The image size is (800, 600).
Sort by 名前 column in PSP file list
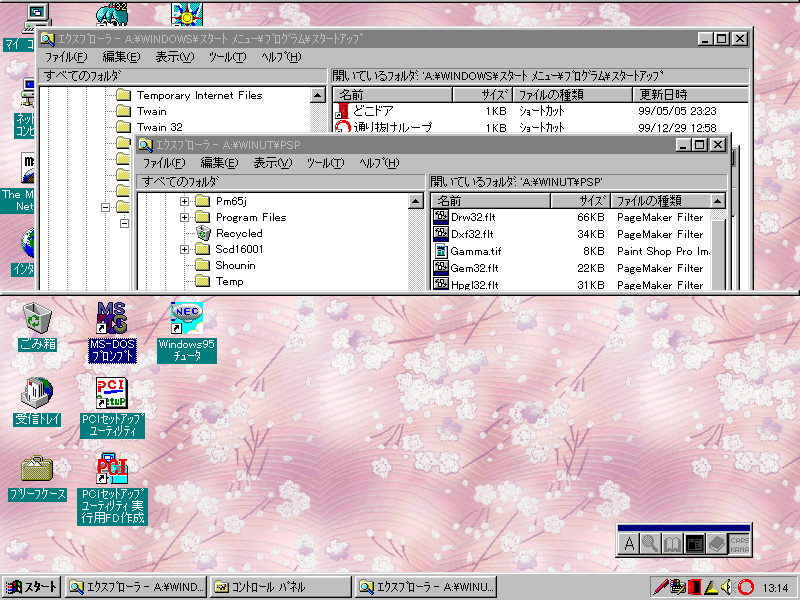[x=491, y=201]
